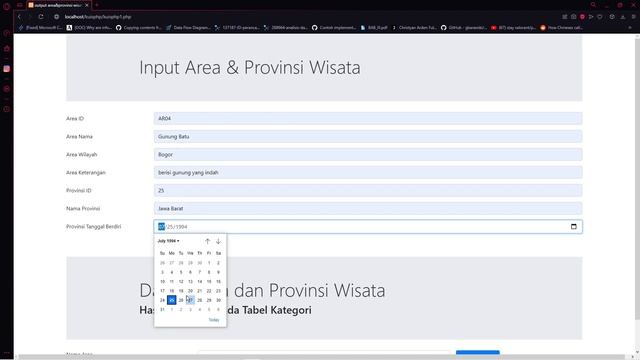The height and width of the screenshot is (360, 640).
Task: Choose day 14 in the calendar
Action: coord(200,281)
